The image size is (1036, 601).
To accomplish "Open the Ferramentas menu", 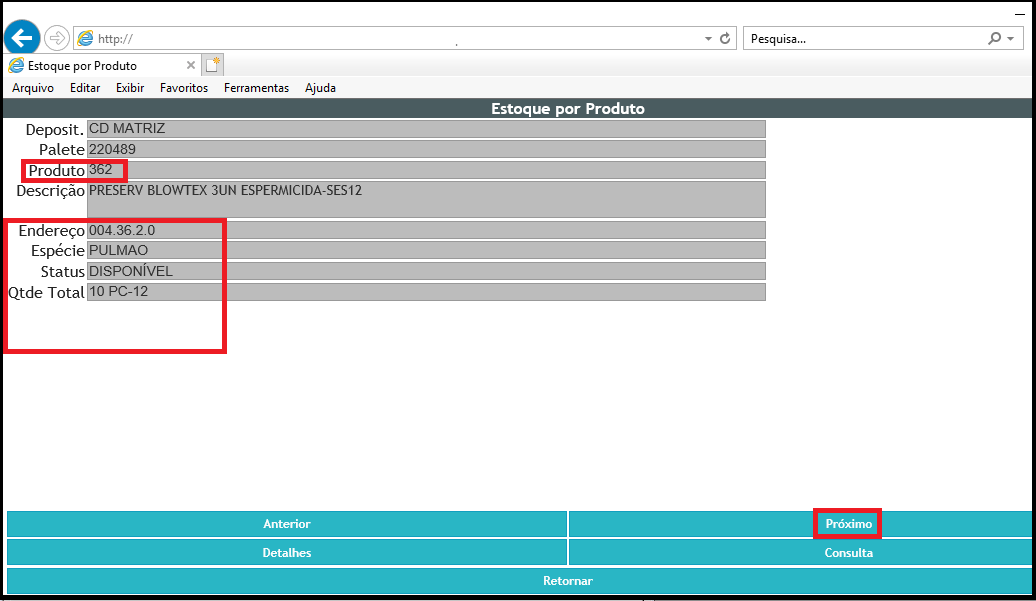I will tap(256, 88).
